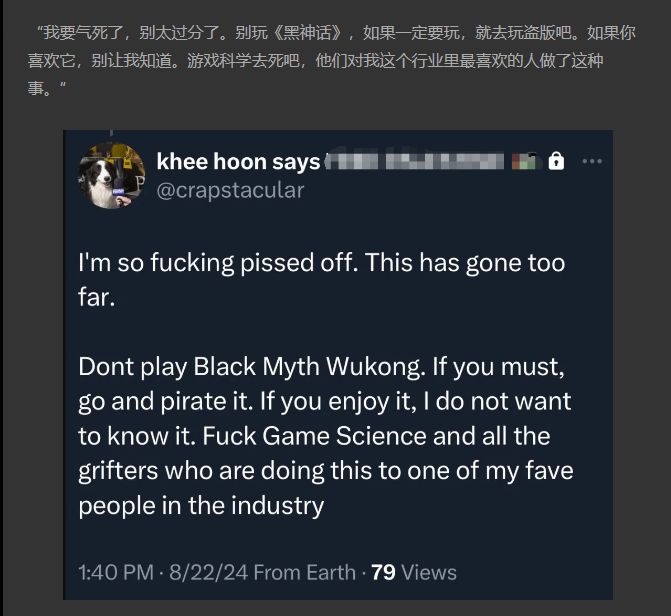Open the border collie profile avatar
This screenshot has height=616, width=671.
(112, 176)
